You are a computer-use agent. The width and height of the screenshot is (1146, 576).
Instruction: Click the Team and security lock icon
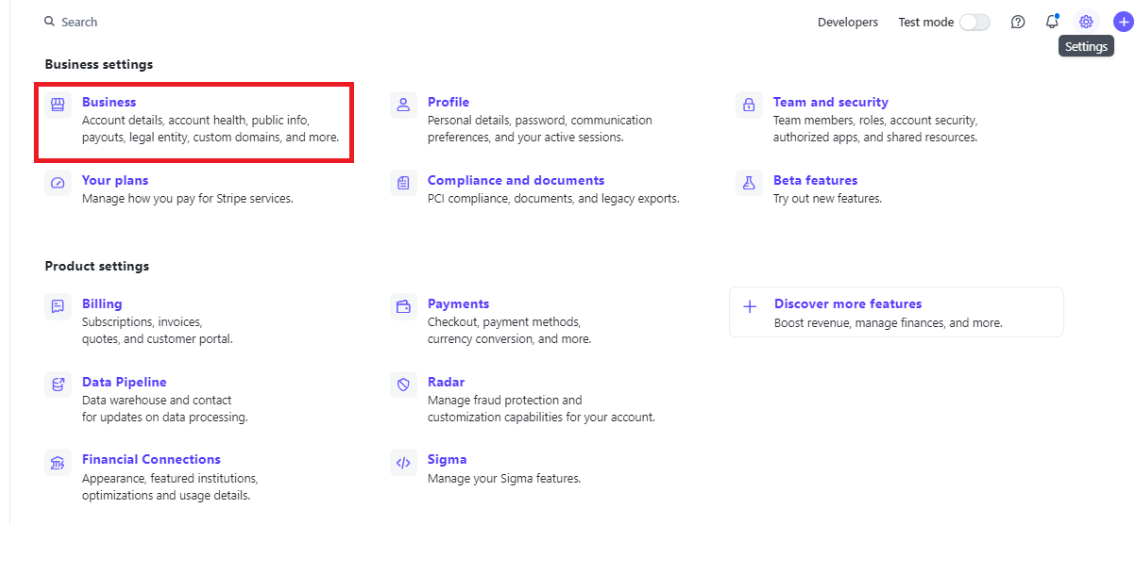point(749,105)
